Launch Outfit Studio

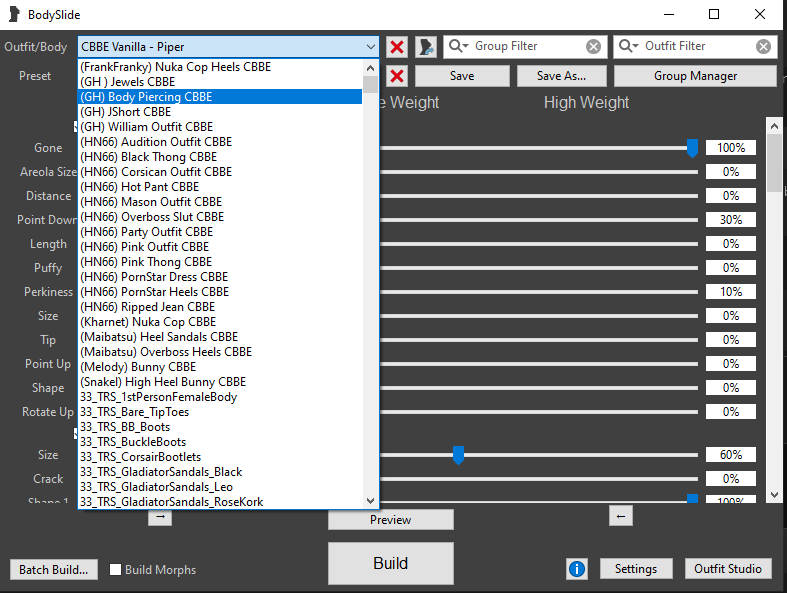(x=728, y=569)
